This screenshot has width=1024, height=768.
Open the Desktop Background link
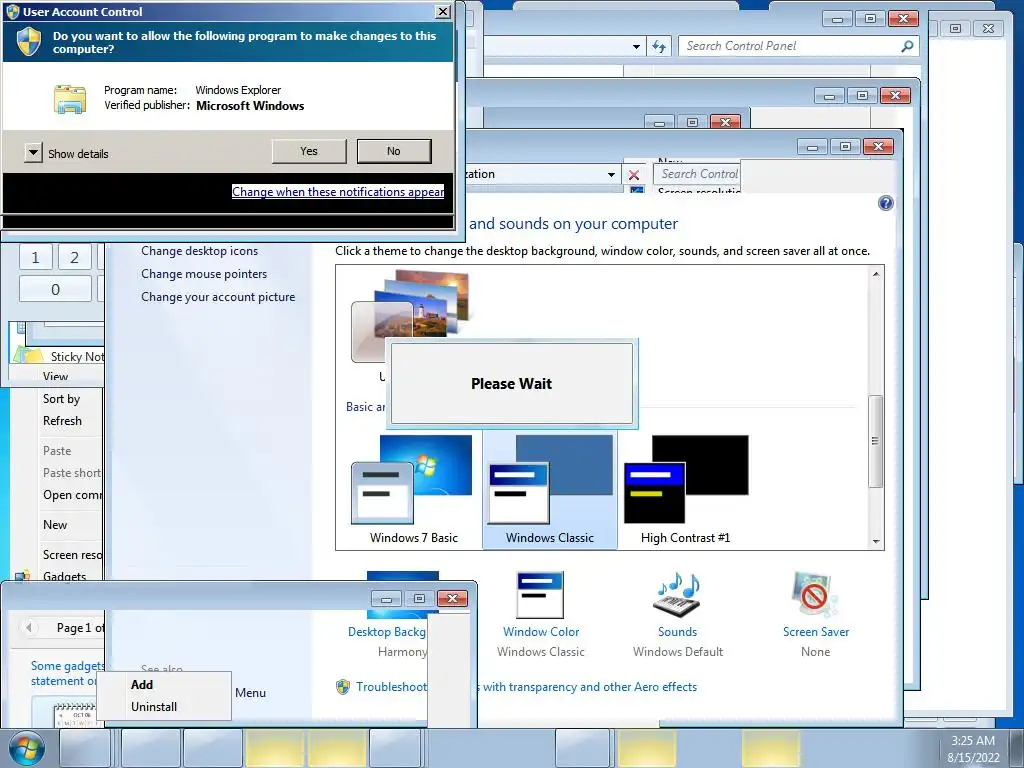(387, 632)
